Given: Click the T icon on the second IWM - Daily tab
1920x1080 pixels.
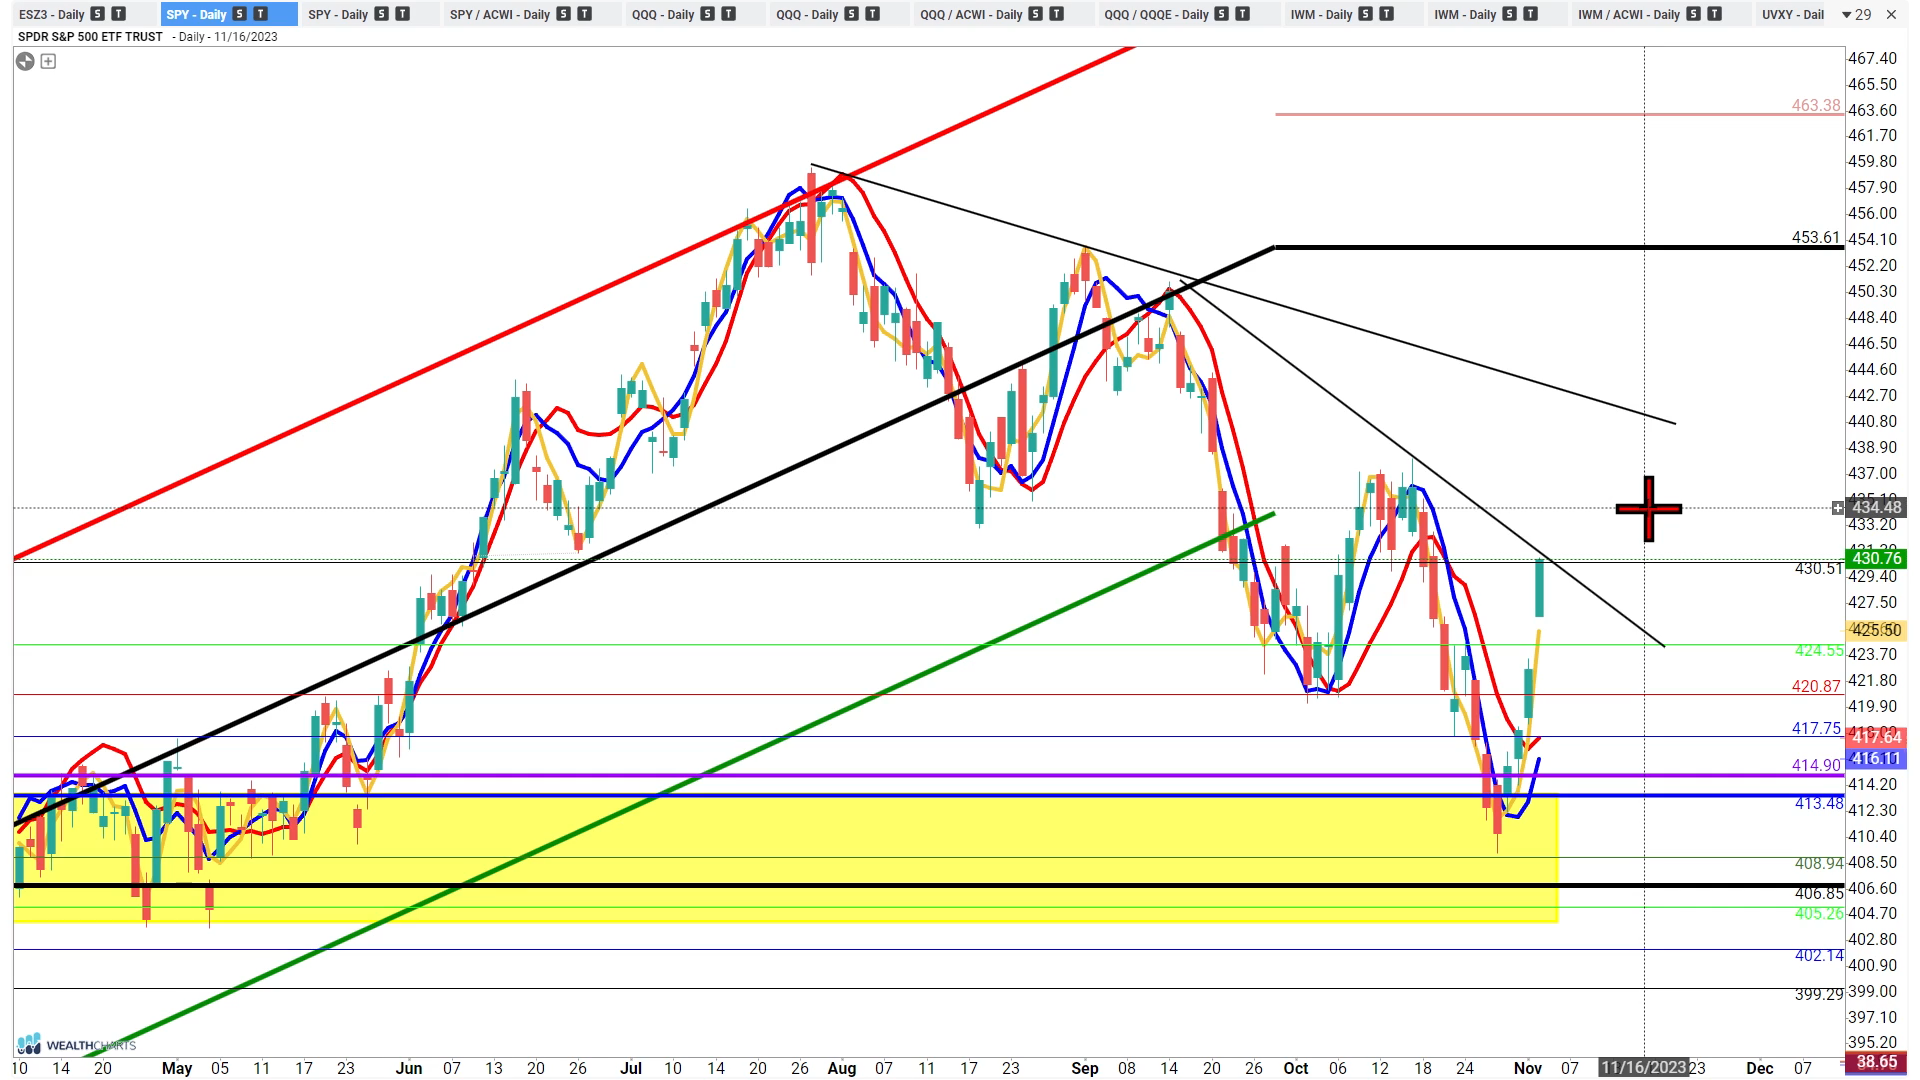Looking at the screenshot, I should pos(1531,14).
